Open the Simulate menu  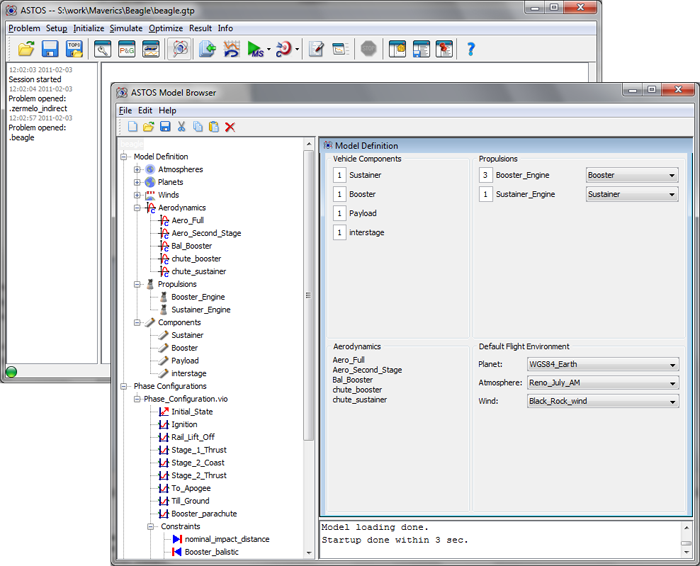pos(126,28)
